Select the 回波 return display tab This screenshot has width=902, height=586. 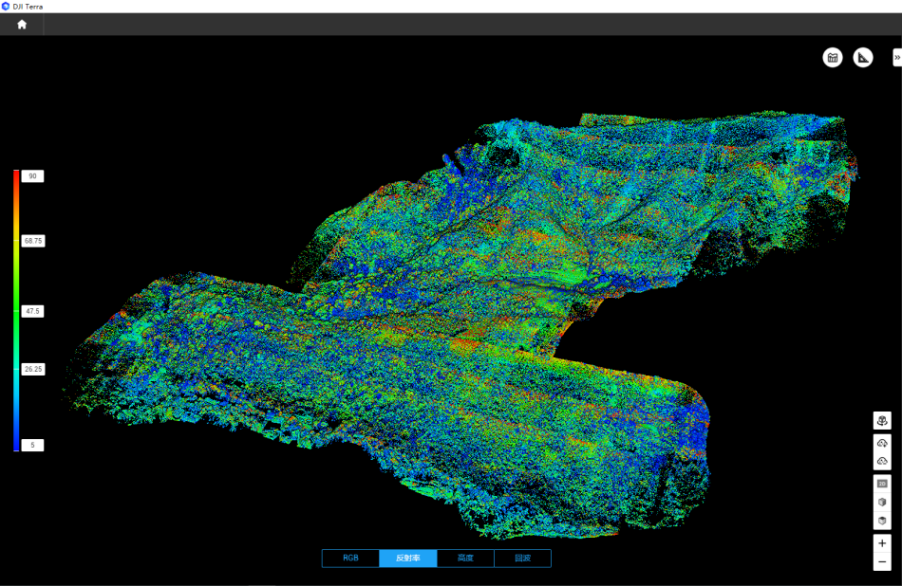(x=522, y=558)
